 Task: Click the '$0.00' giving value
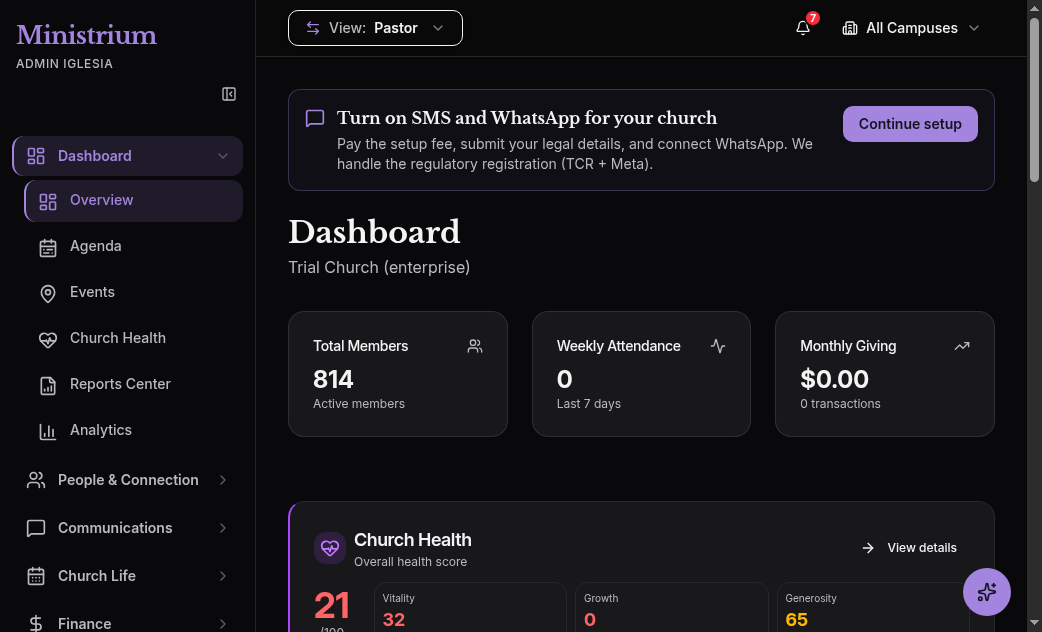pos(834,379)
